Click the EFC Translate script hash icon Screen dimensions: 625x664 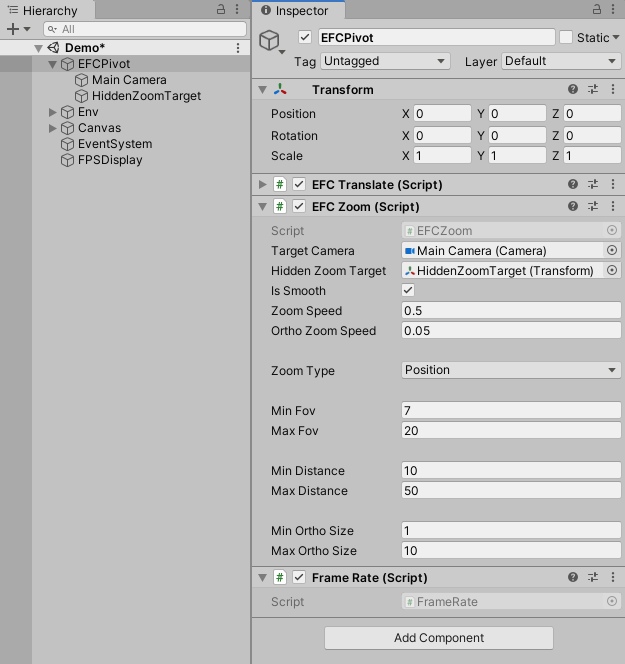pos(279,184)
